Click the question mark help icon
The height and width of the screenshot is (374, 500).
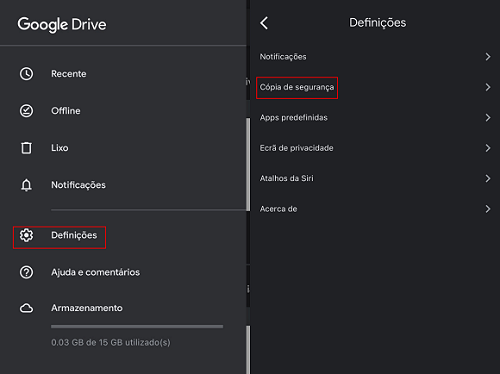pyautogui.click(x=26, y=272)
